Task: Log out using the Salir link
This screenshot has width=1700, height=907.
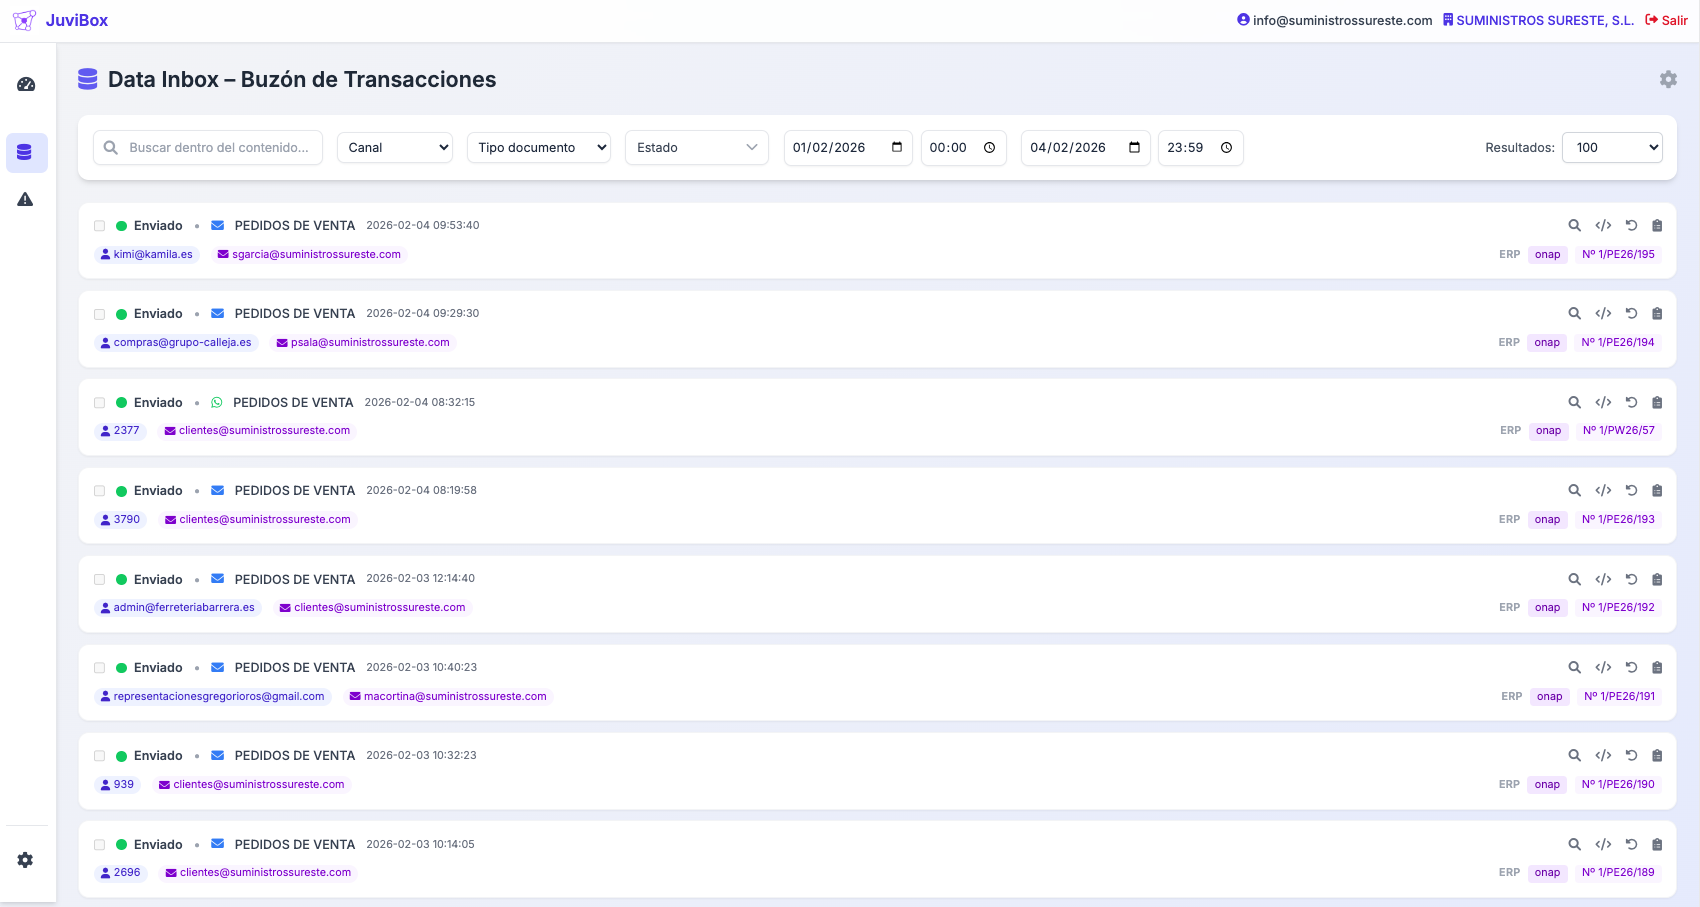Action: pos(1673,20)
